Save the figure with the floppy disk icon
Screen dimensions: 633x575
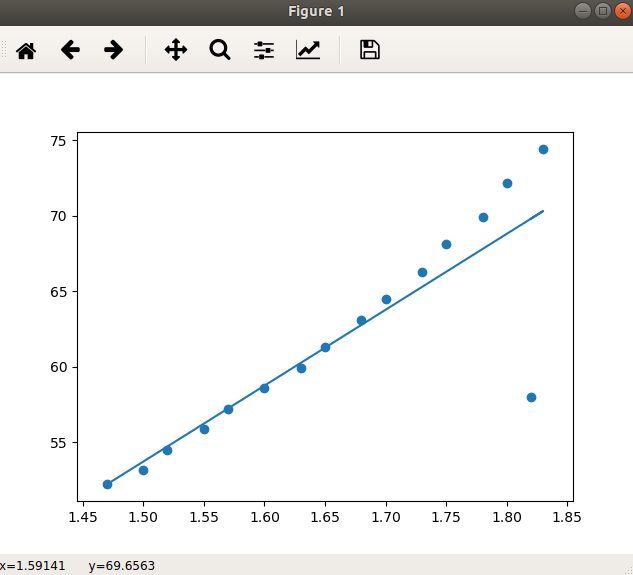(370, 50)
